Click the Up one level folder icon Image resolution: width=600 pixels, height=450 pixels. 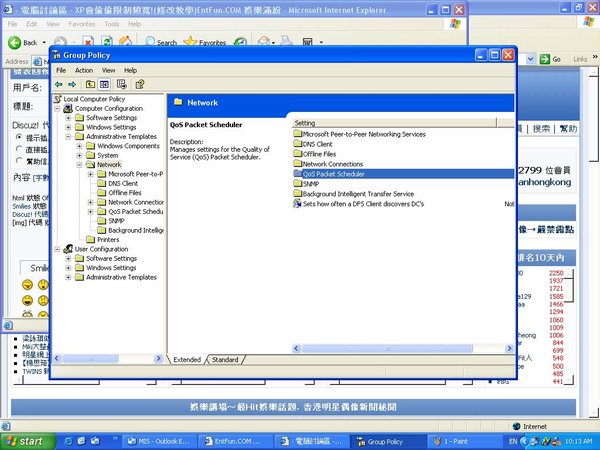[x=90, y=85]
